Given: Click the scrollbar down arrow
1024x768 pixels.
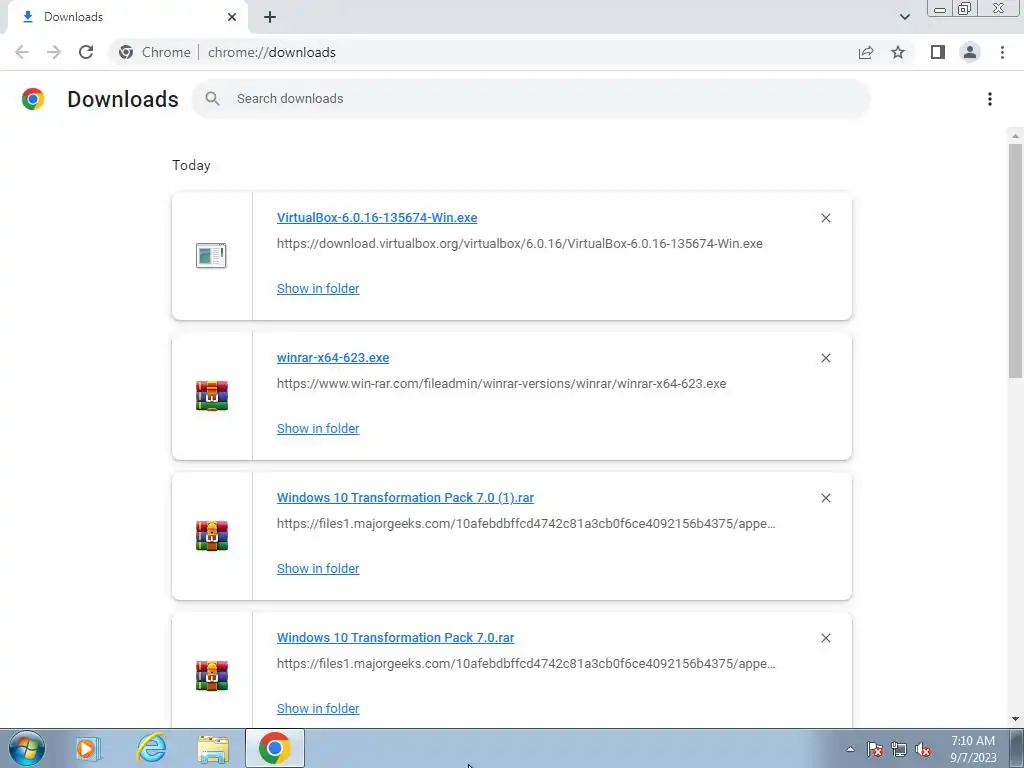Looking at the screenshot, I should coord(1015,720).
